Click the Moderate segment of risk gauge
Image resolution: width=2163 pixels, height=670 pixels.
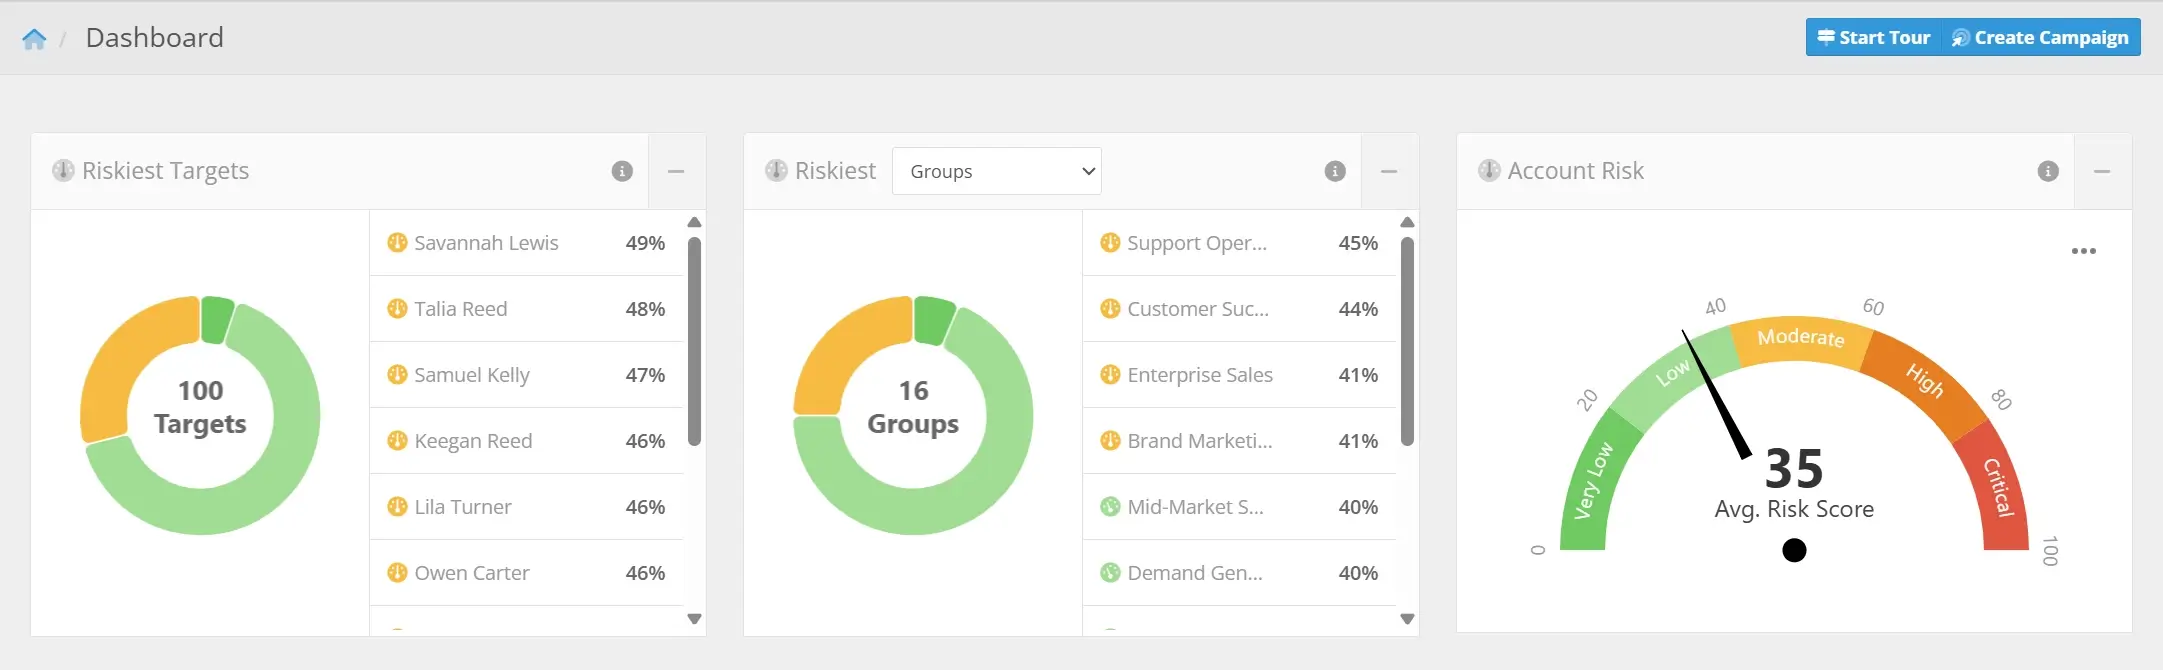1800,340
